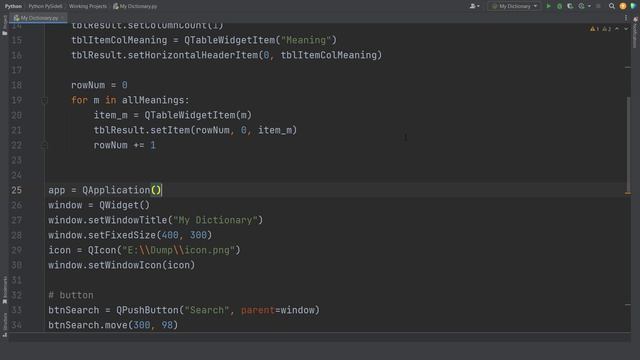Click line number 25 in the gutter
This screenshot has height=360, width=640.
[x=16, y=190]
